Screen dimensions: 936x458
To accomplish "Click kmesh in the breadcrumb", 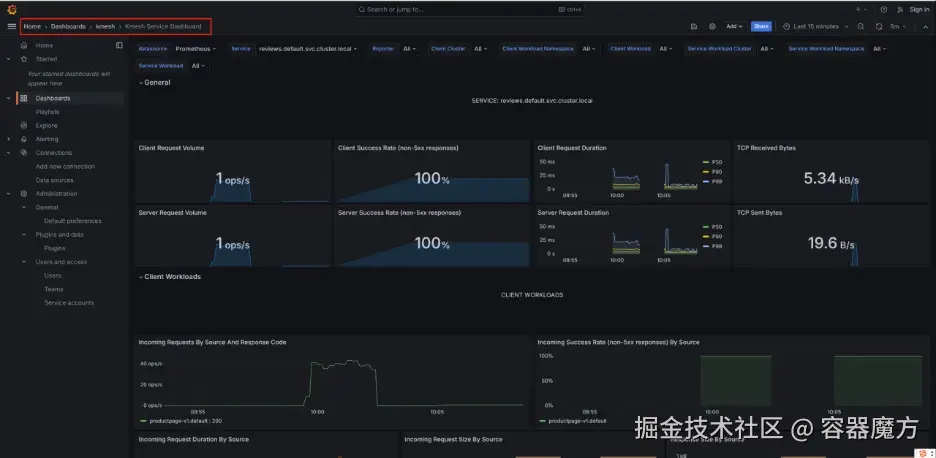I will [x=105, y=26].
